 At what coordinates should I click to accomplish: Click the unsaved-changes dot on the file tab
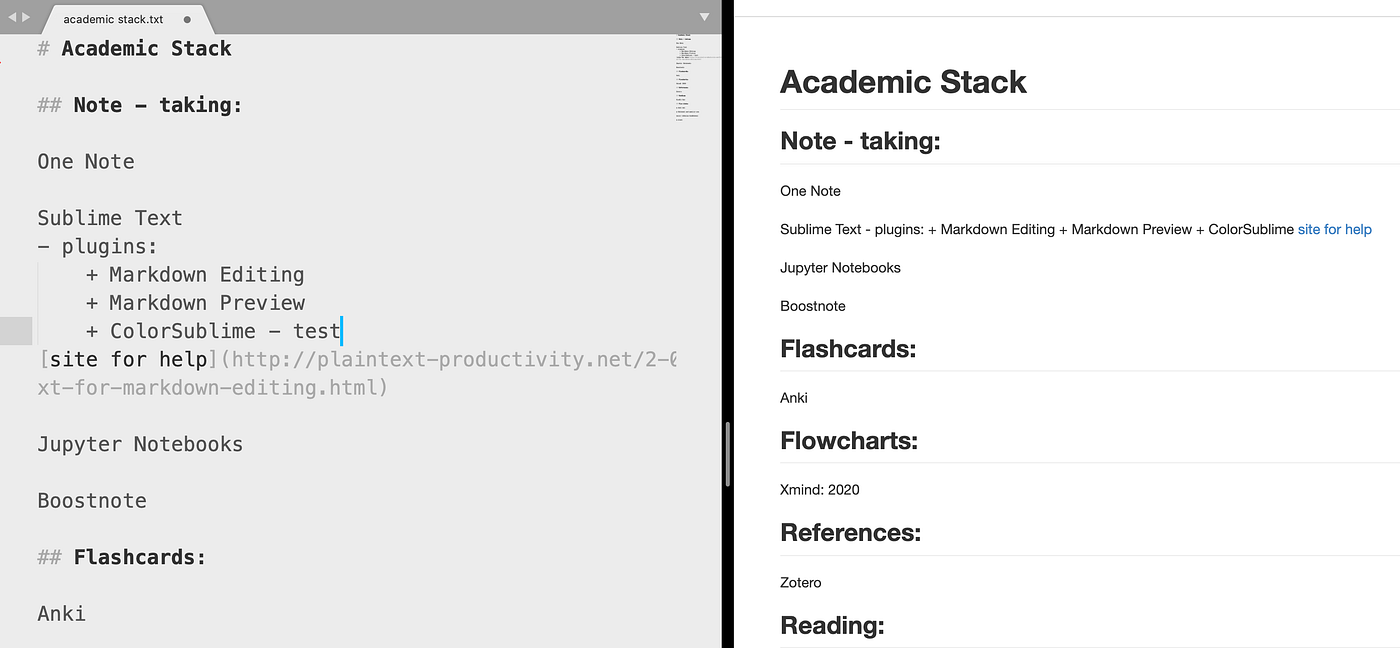pyautogui.click(x=186, y=17)
